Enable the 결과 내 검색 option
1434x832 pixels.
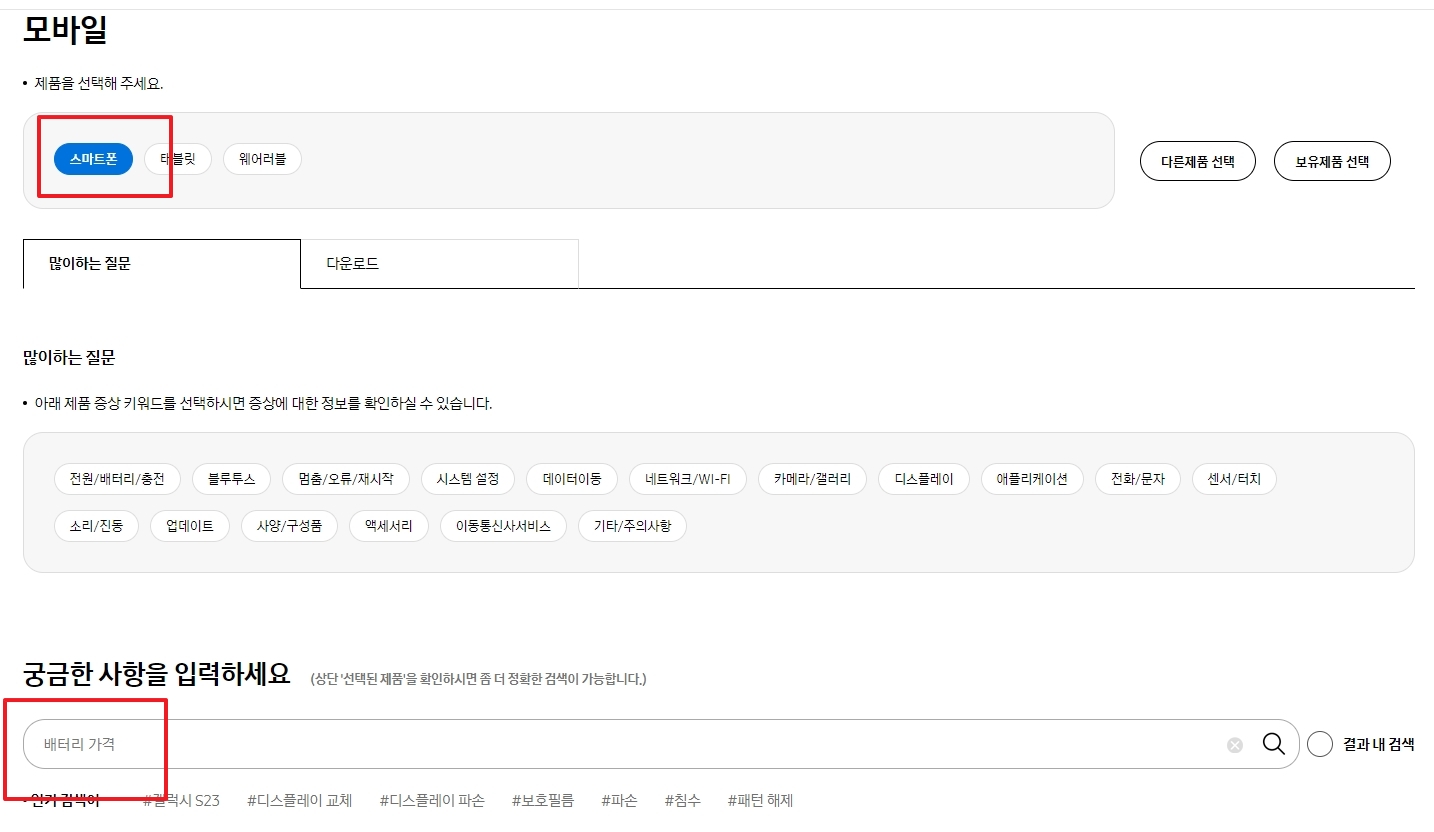(x=1320, y=744)
